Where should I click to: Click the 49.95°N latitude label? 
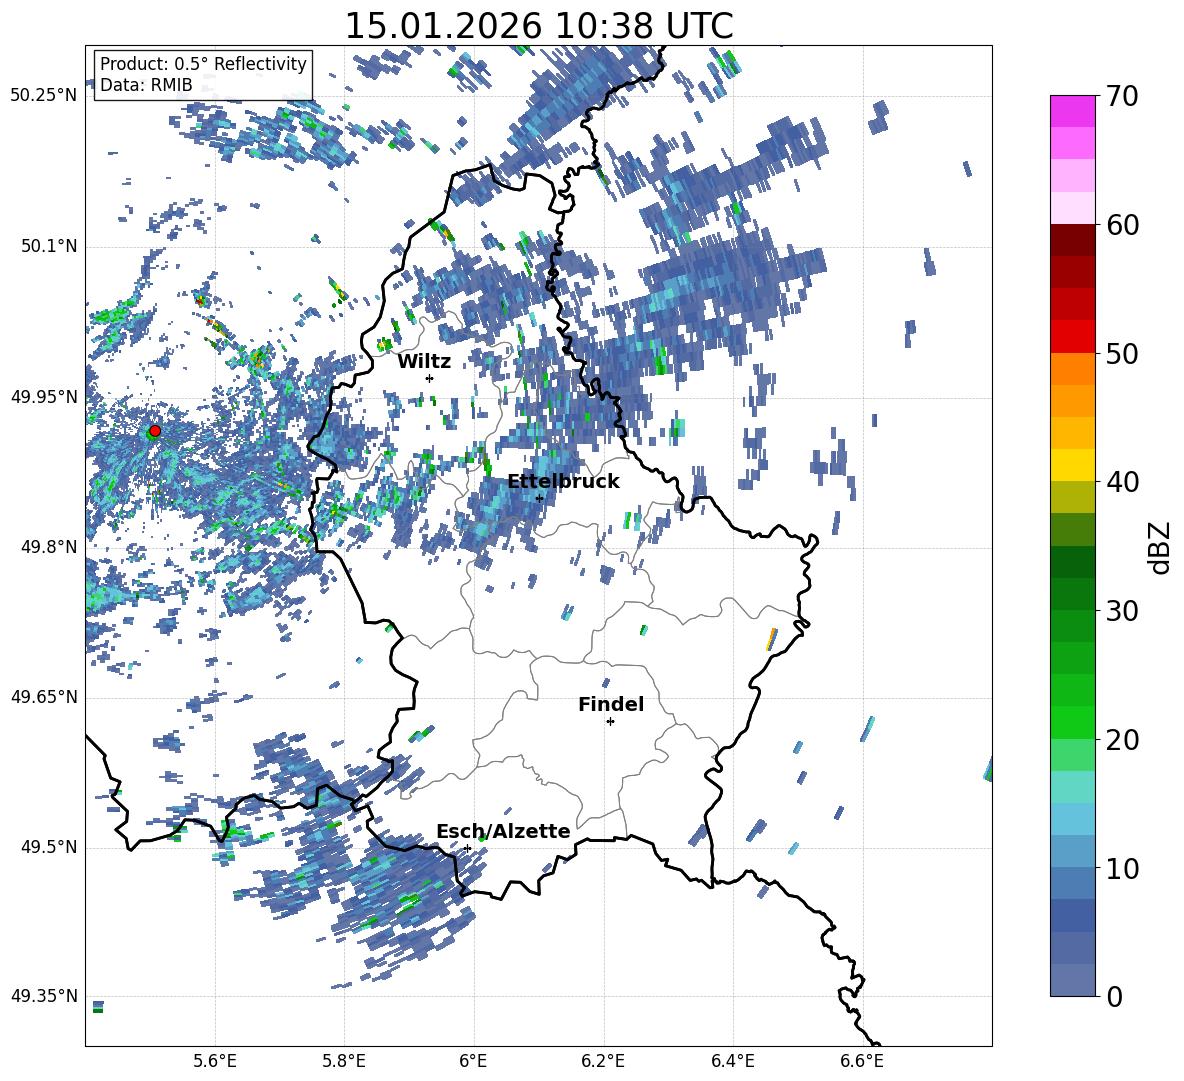[x=44, y=397]
